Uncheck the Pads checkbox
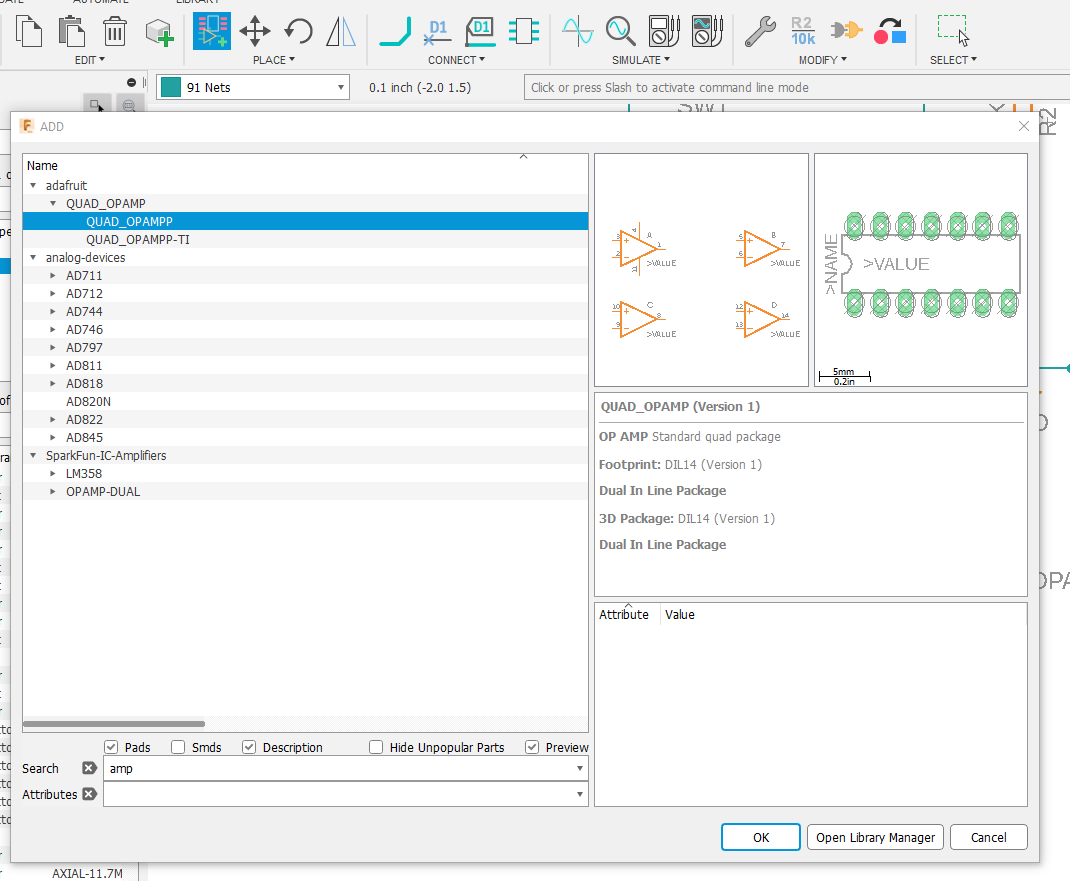 point(111,747)
